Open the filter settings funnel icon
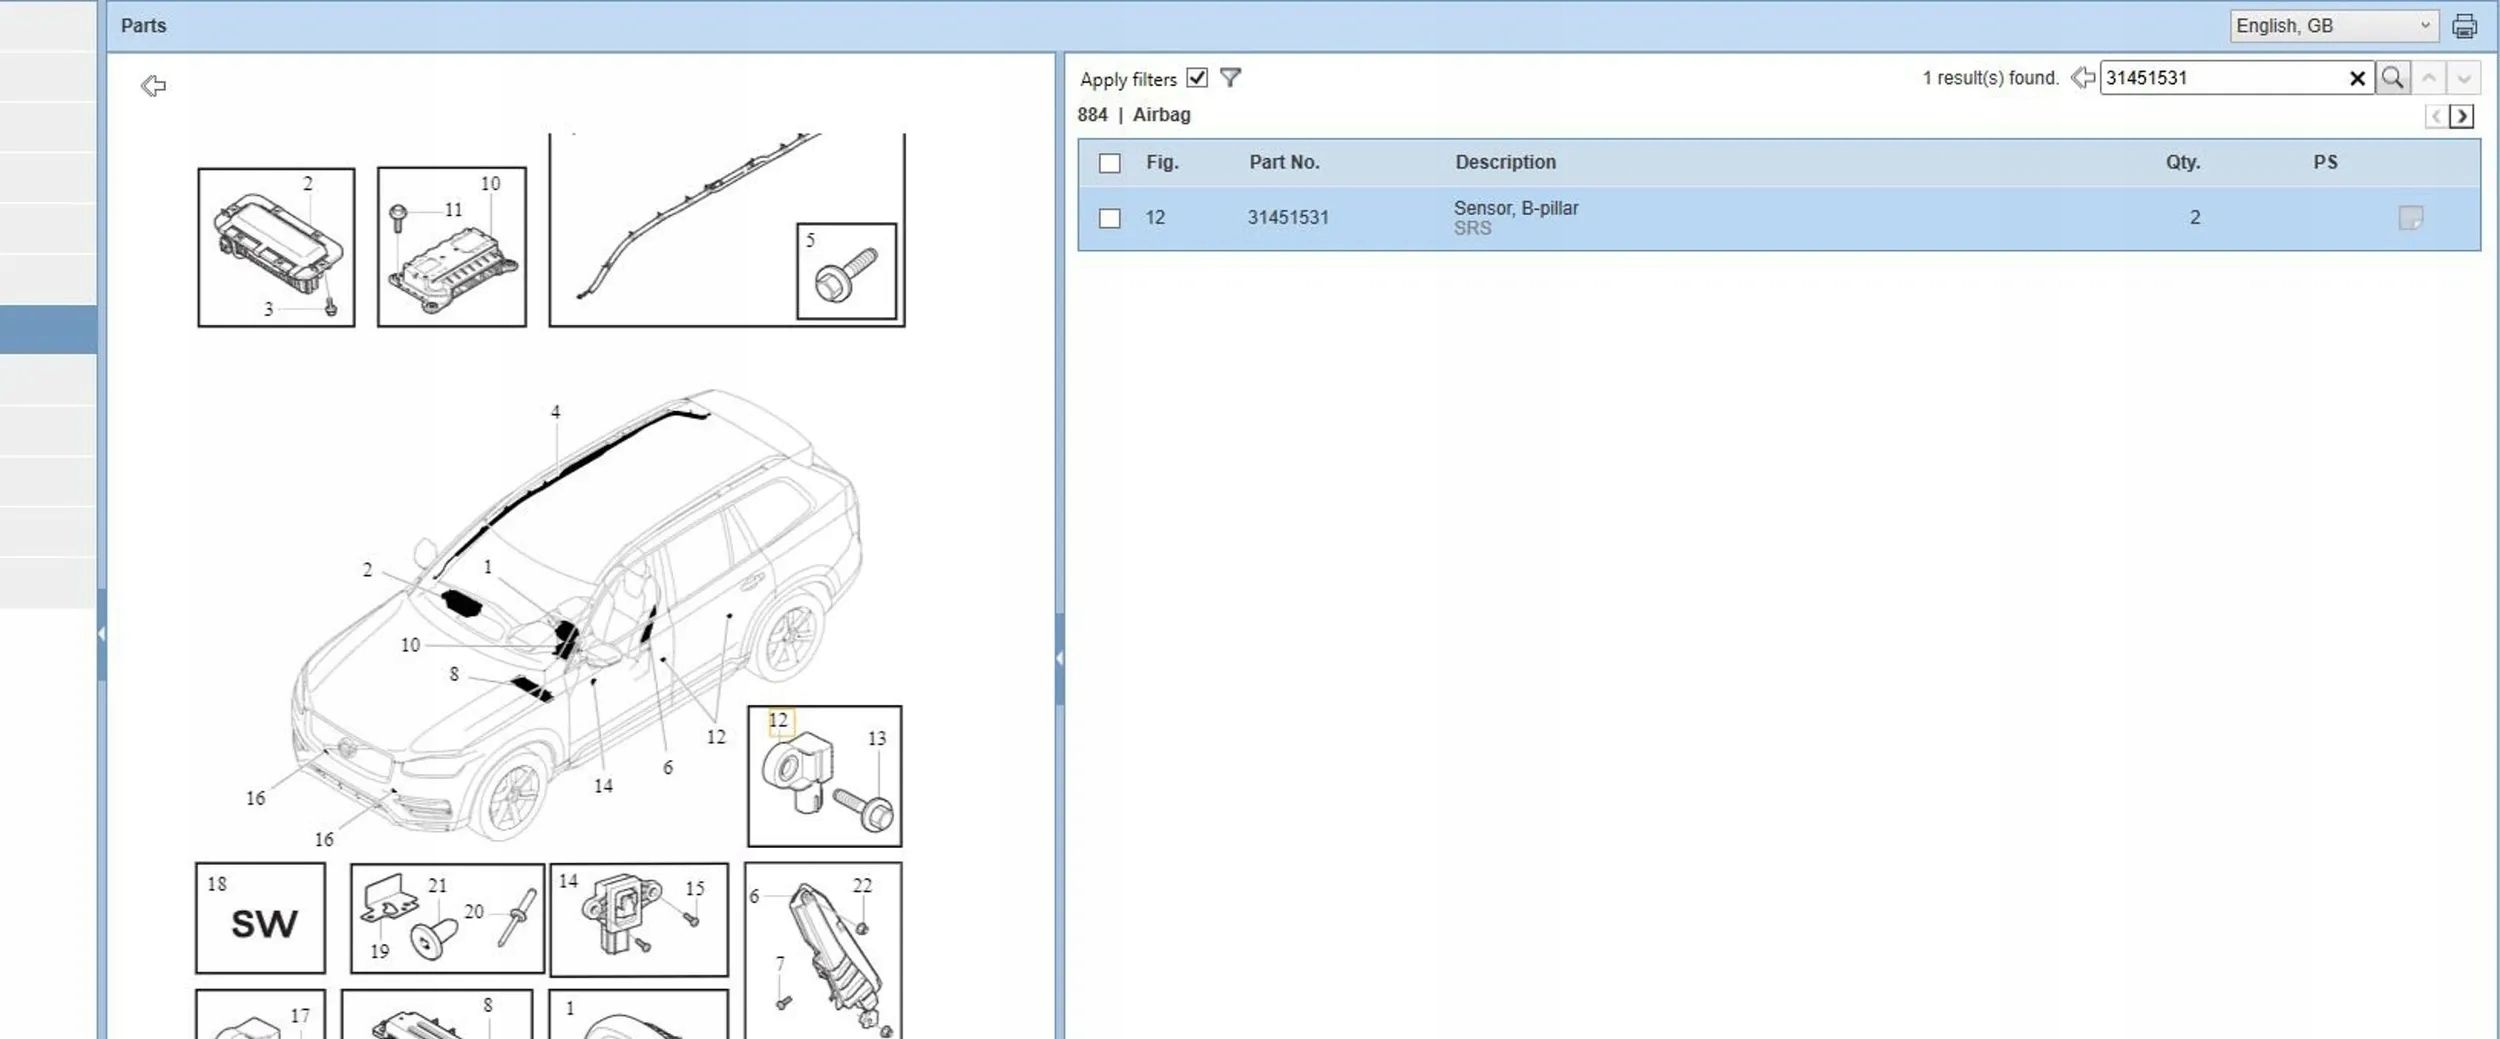Viewport: 2500px width, 1039px height. [x=1230, y=78]
